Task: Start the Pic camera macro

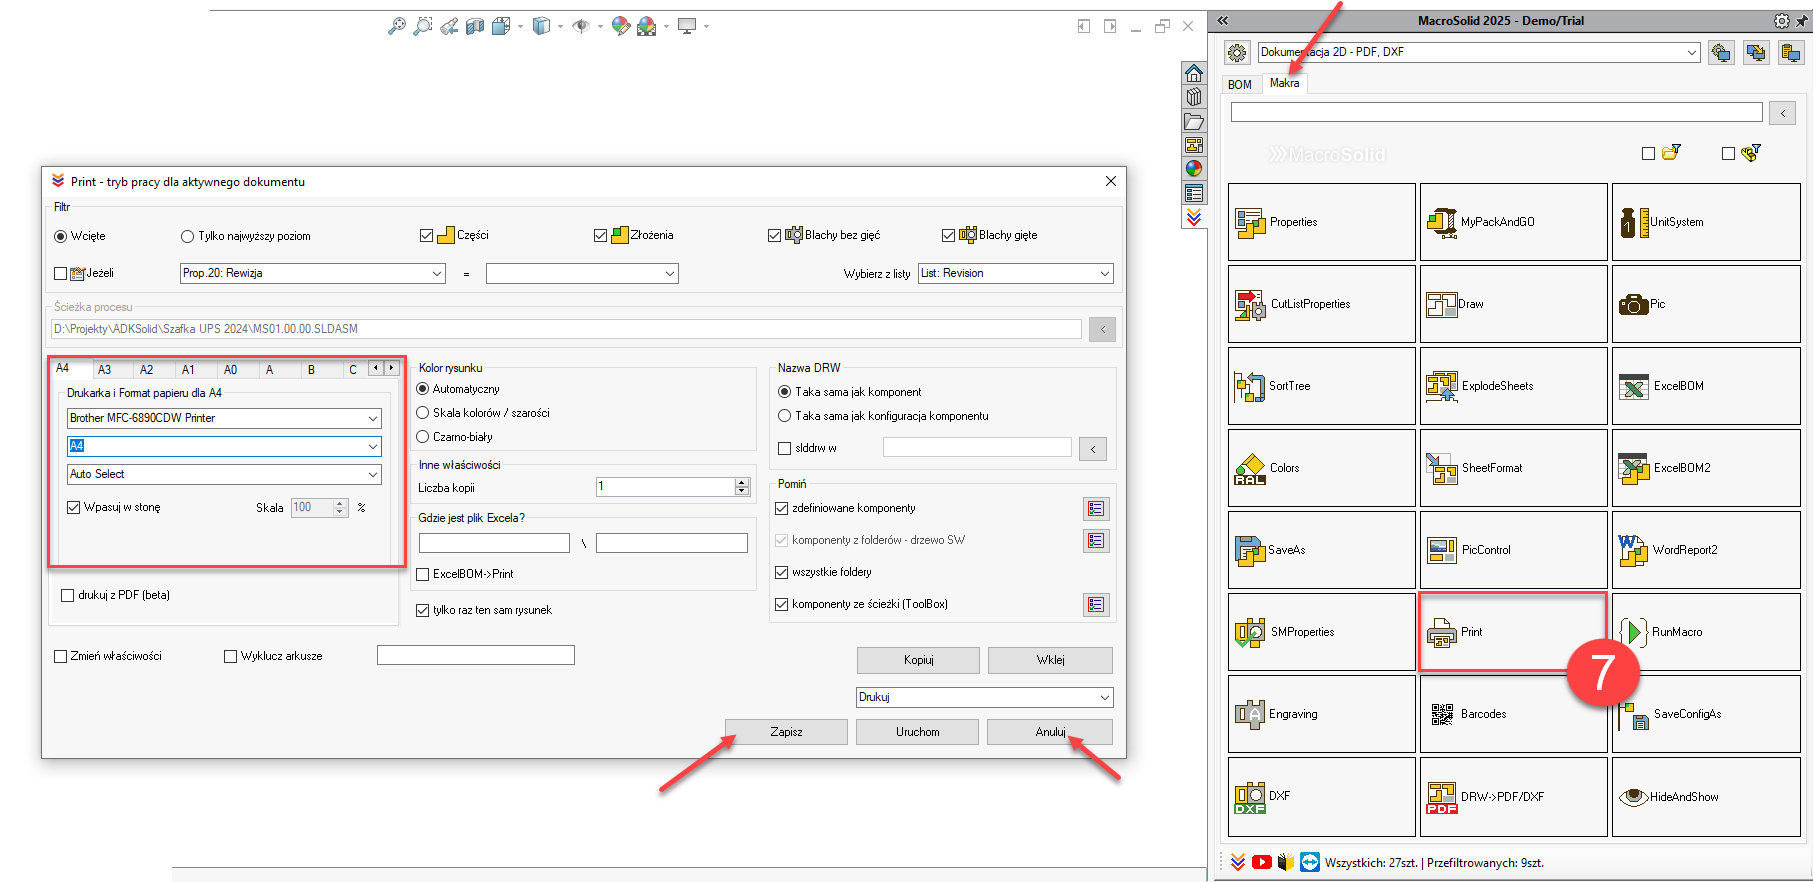Action: point(1706,304)
